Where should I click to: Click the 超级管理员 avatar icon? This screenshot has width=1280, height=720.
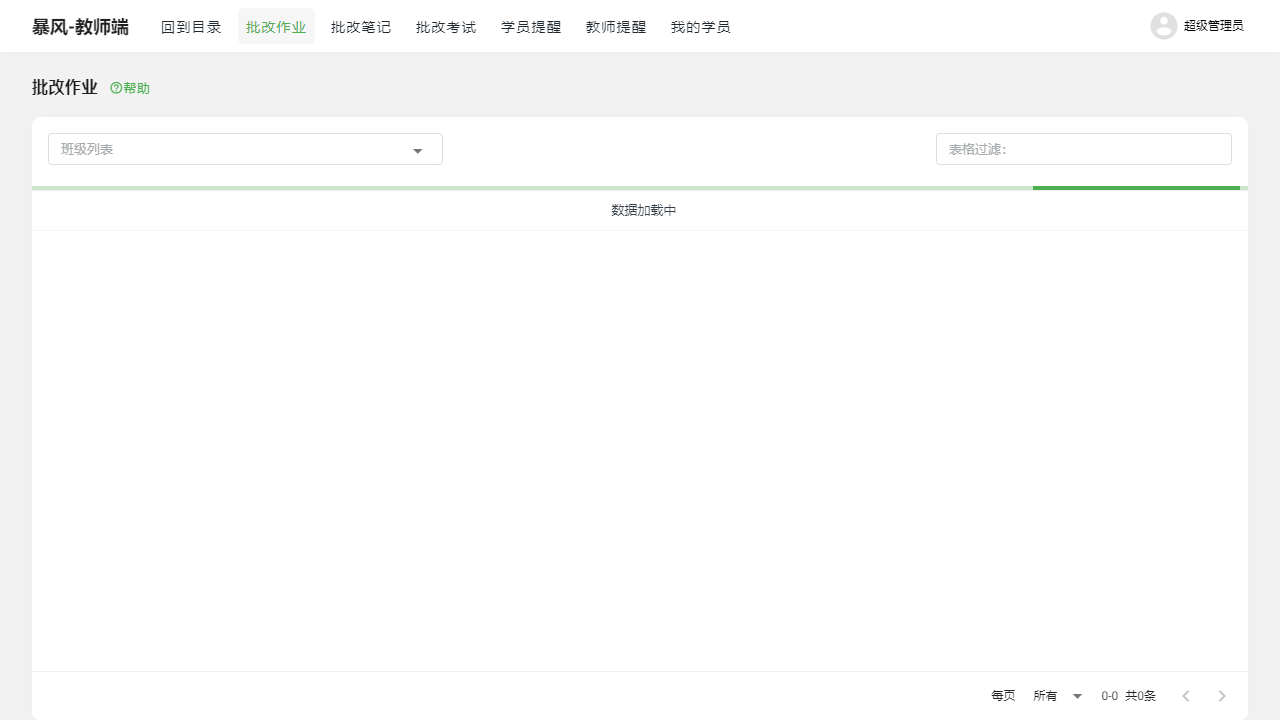1163,26
